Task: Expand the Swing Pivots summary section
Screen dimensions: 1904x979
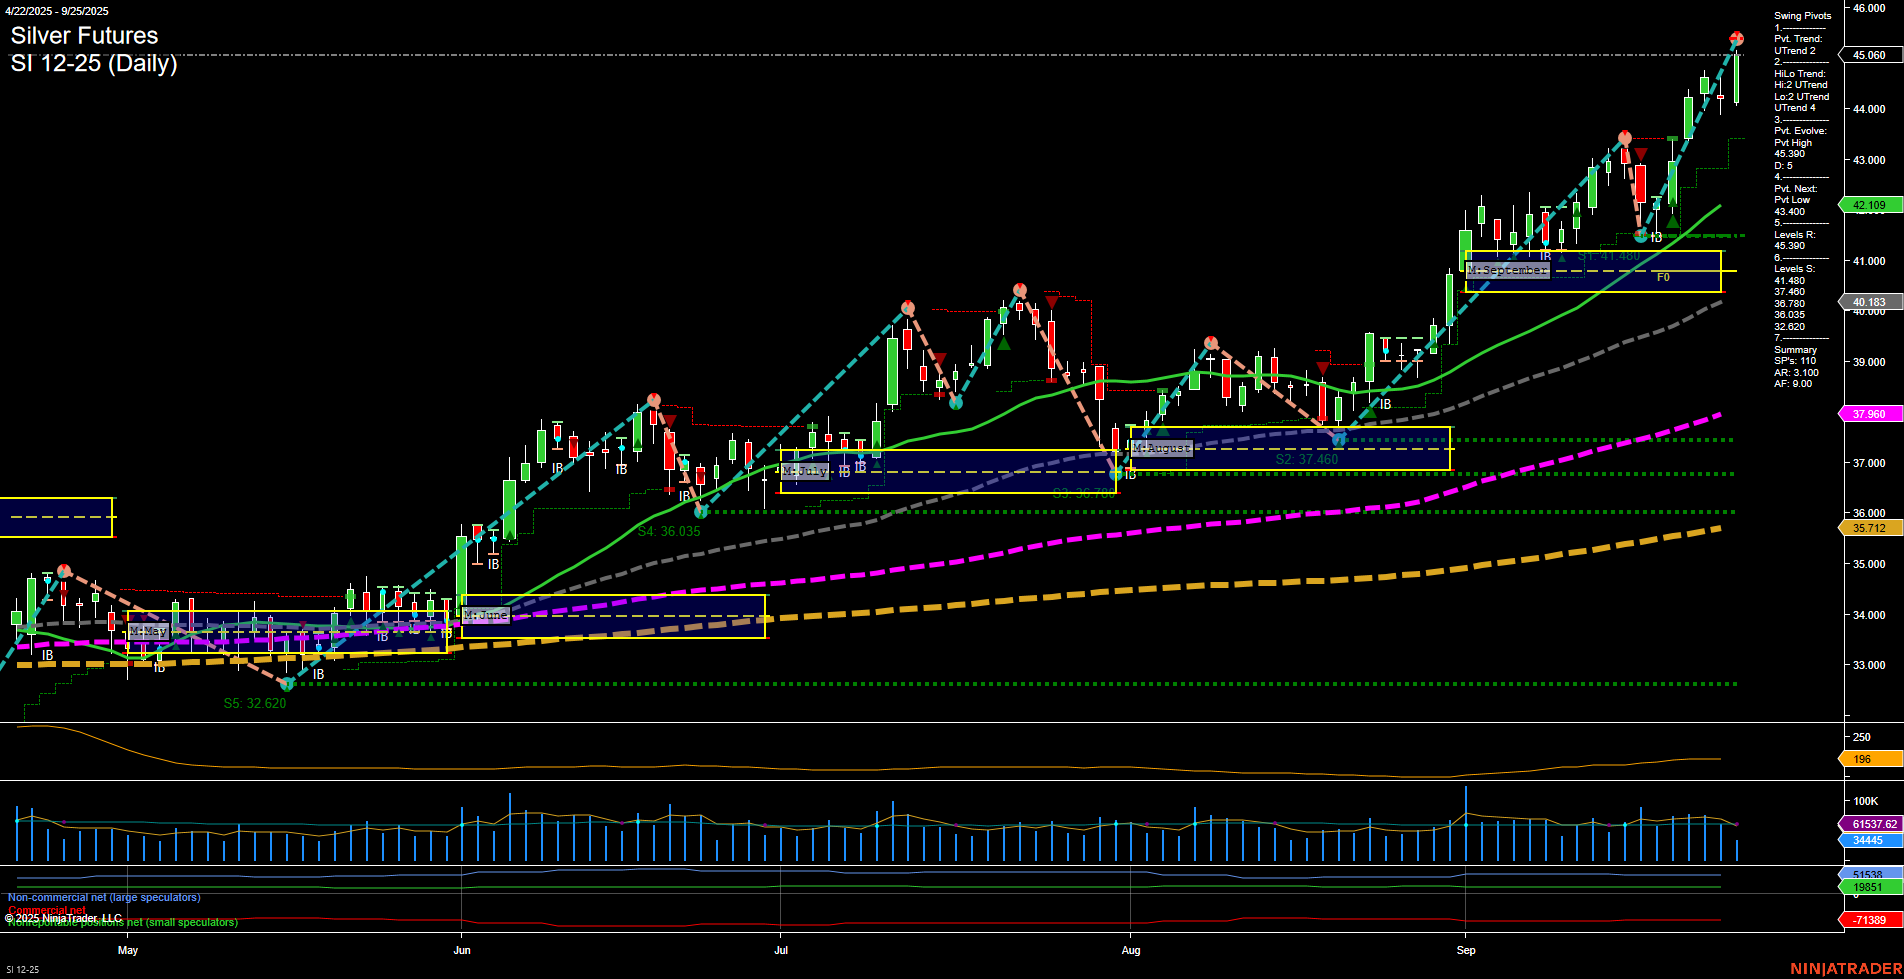Action: coord(1803,15)
